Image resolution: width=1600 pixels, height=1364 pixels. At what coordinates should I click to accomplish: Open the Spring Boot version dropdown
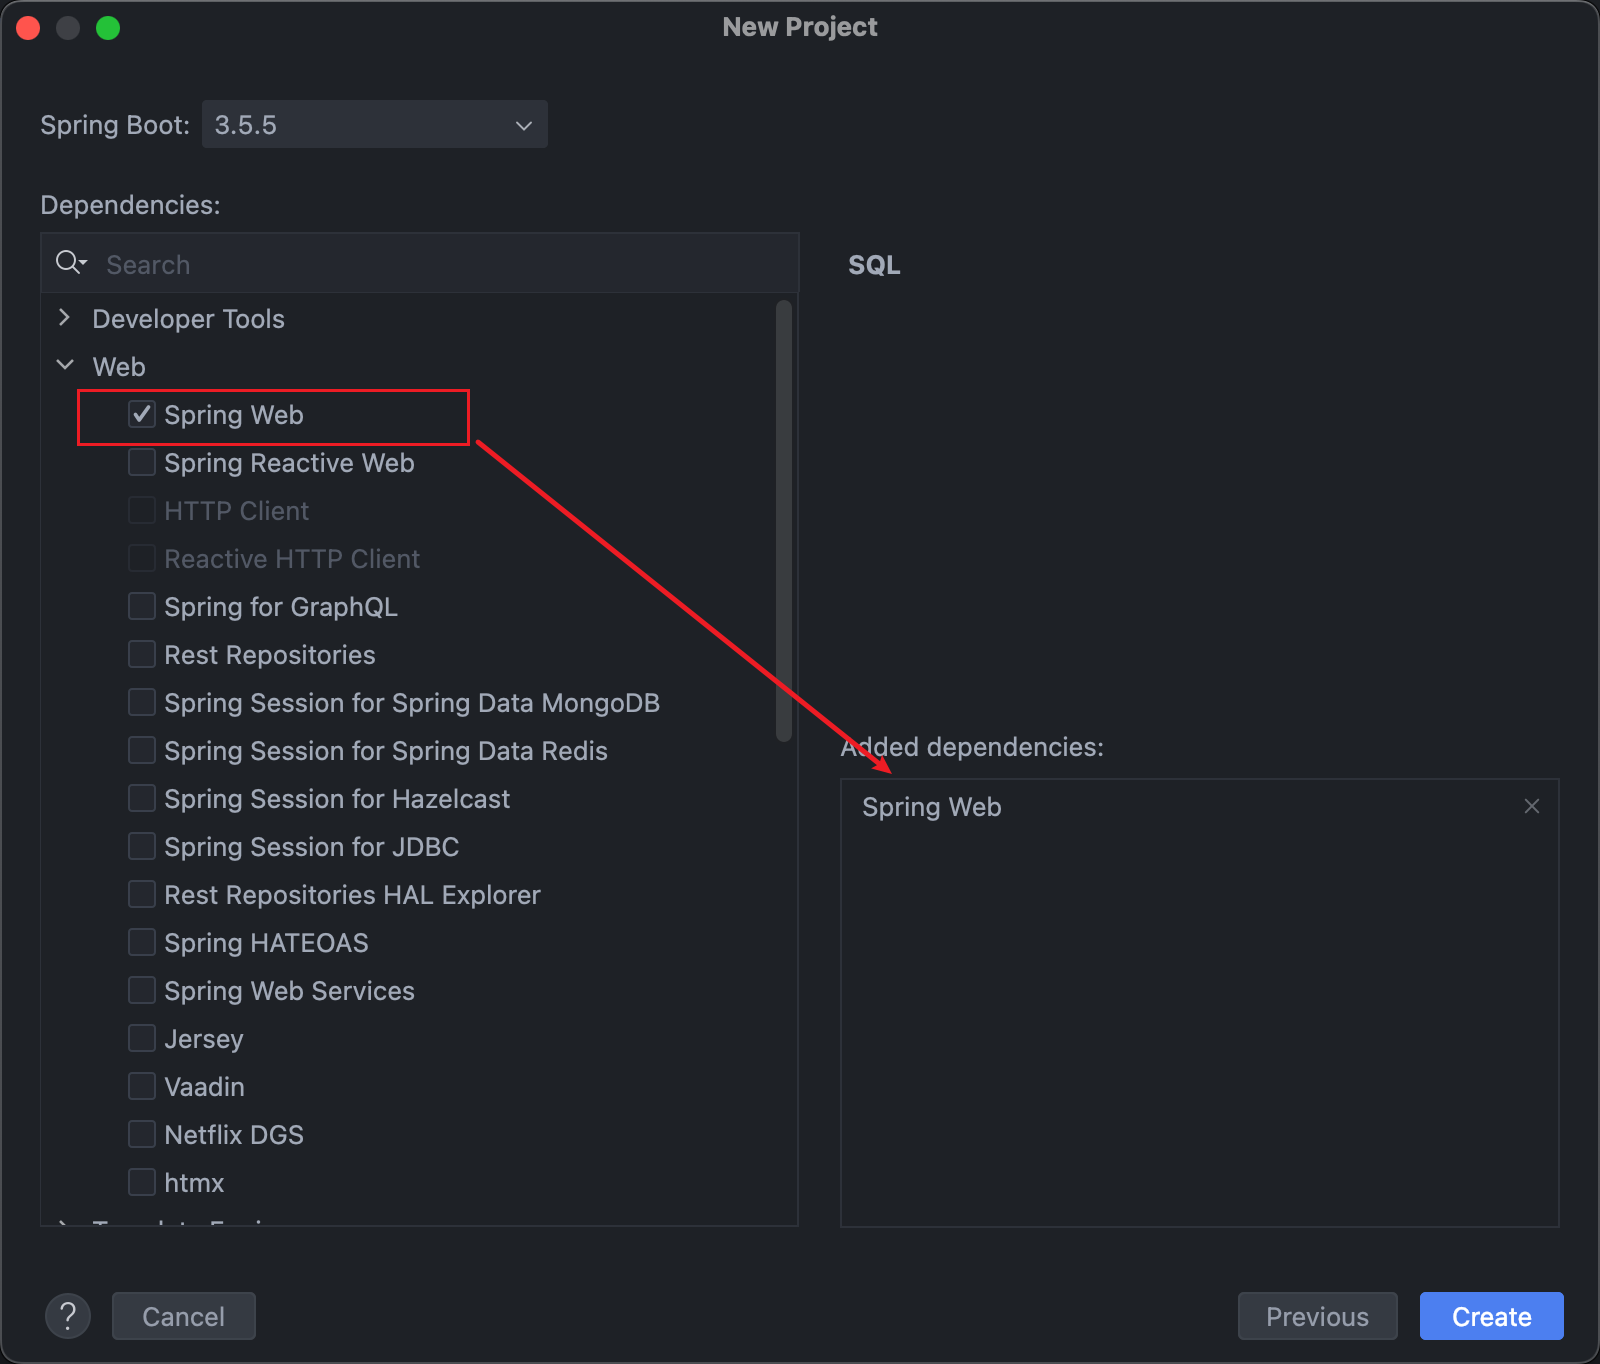(374, 125)
